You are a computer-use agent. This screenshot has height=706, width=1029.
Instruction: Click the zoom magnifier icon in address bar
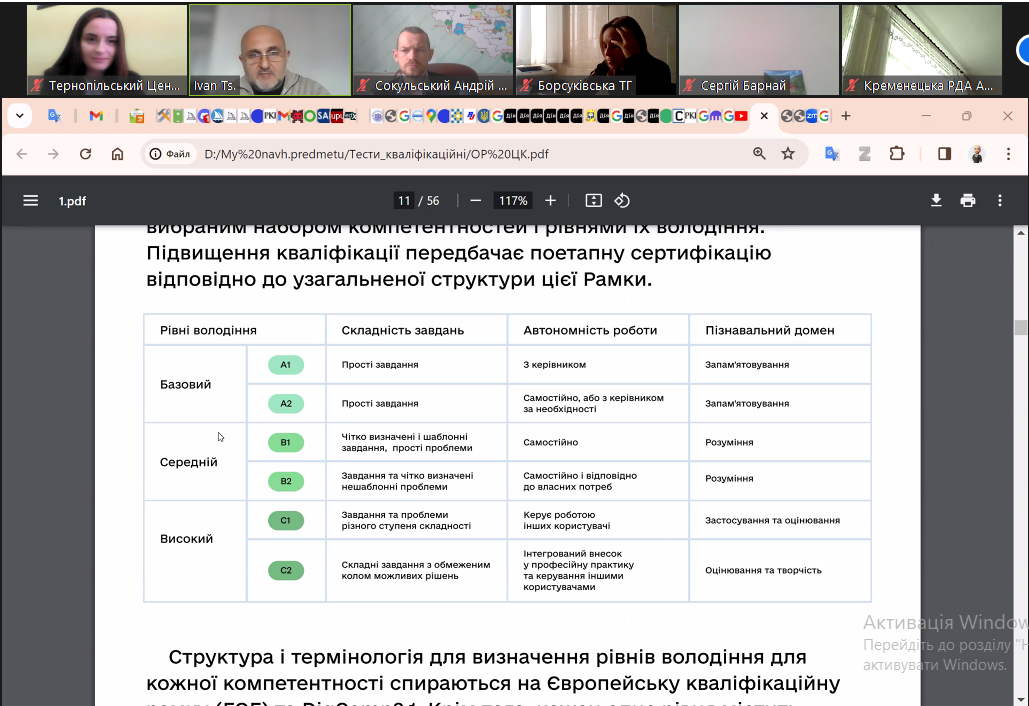pyautogui.click(x=759, y=154)
